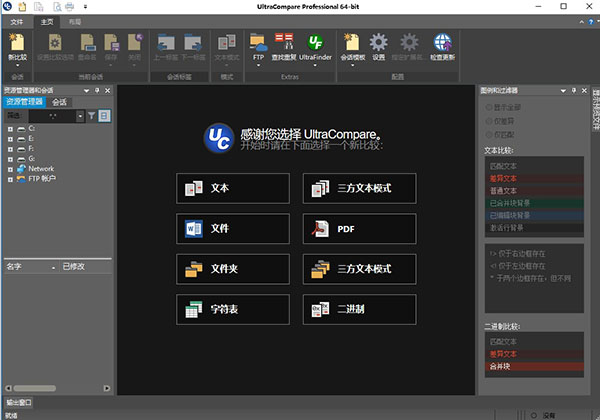
Task: Toggle the list view icon beside the filter
Action: pyautogui.click(x=104, y=116)
